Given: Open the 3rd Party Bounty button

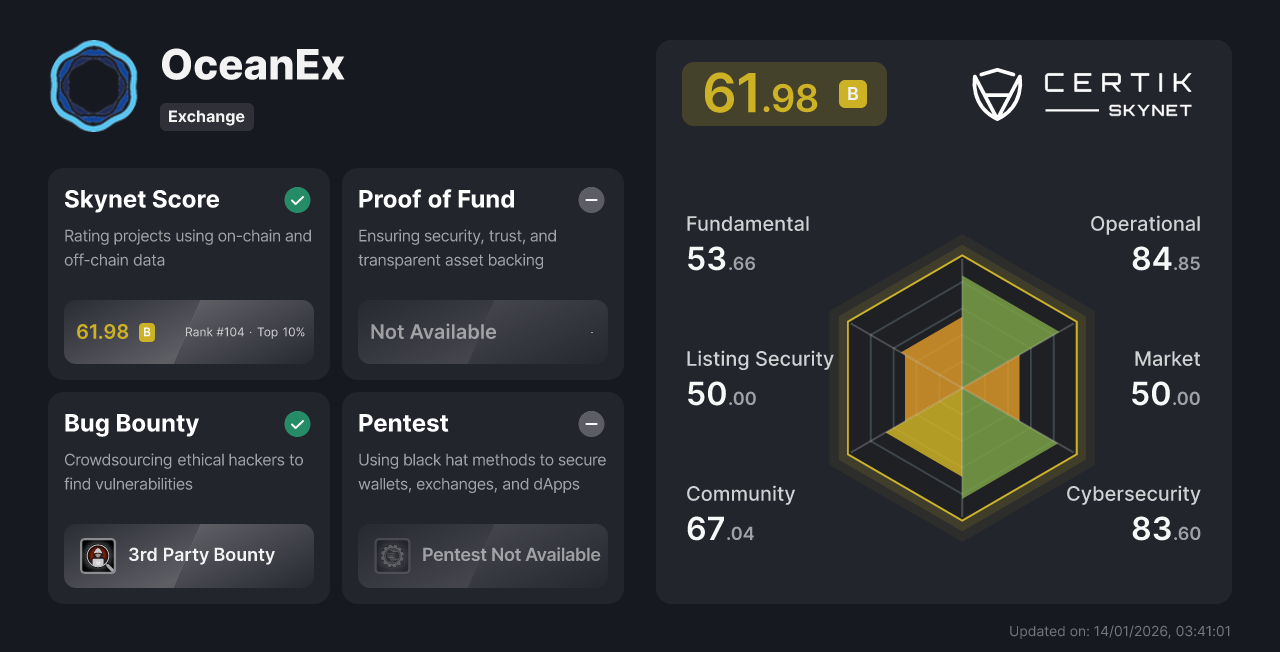Looking at the screenshot, I should coord(188,556).
